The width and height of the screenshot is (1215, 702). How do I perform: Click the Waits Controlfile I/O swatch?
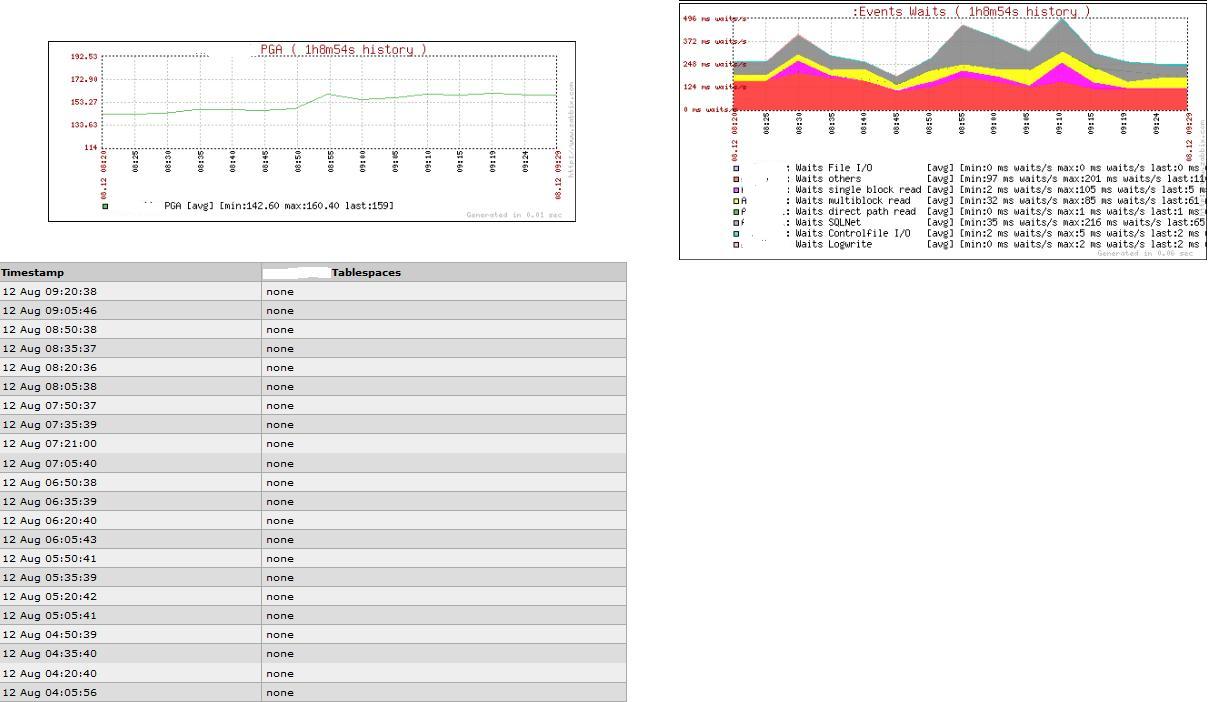pos(737,234)
